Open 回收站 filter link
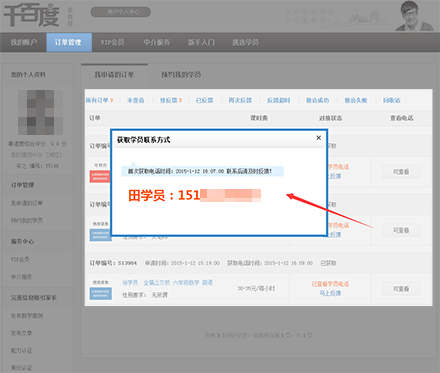This screenshot has width=440, height=373. pyautogui.click(x=391, y=100)
